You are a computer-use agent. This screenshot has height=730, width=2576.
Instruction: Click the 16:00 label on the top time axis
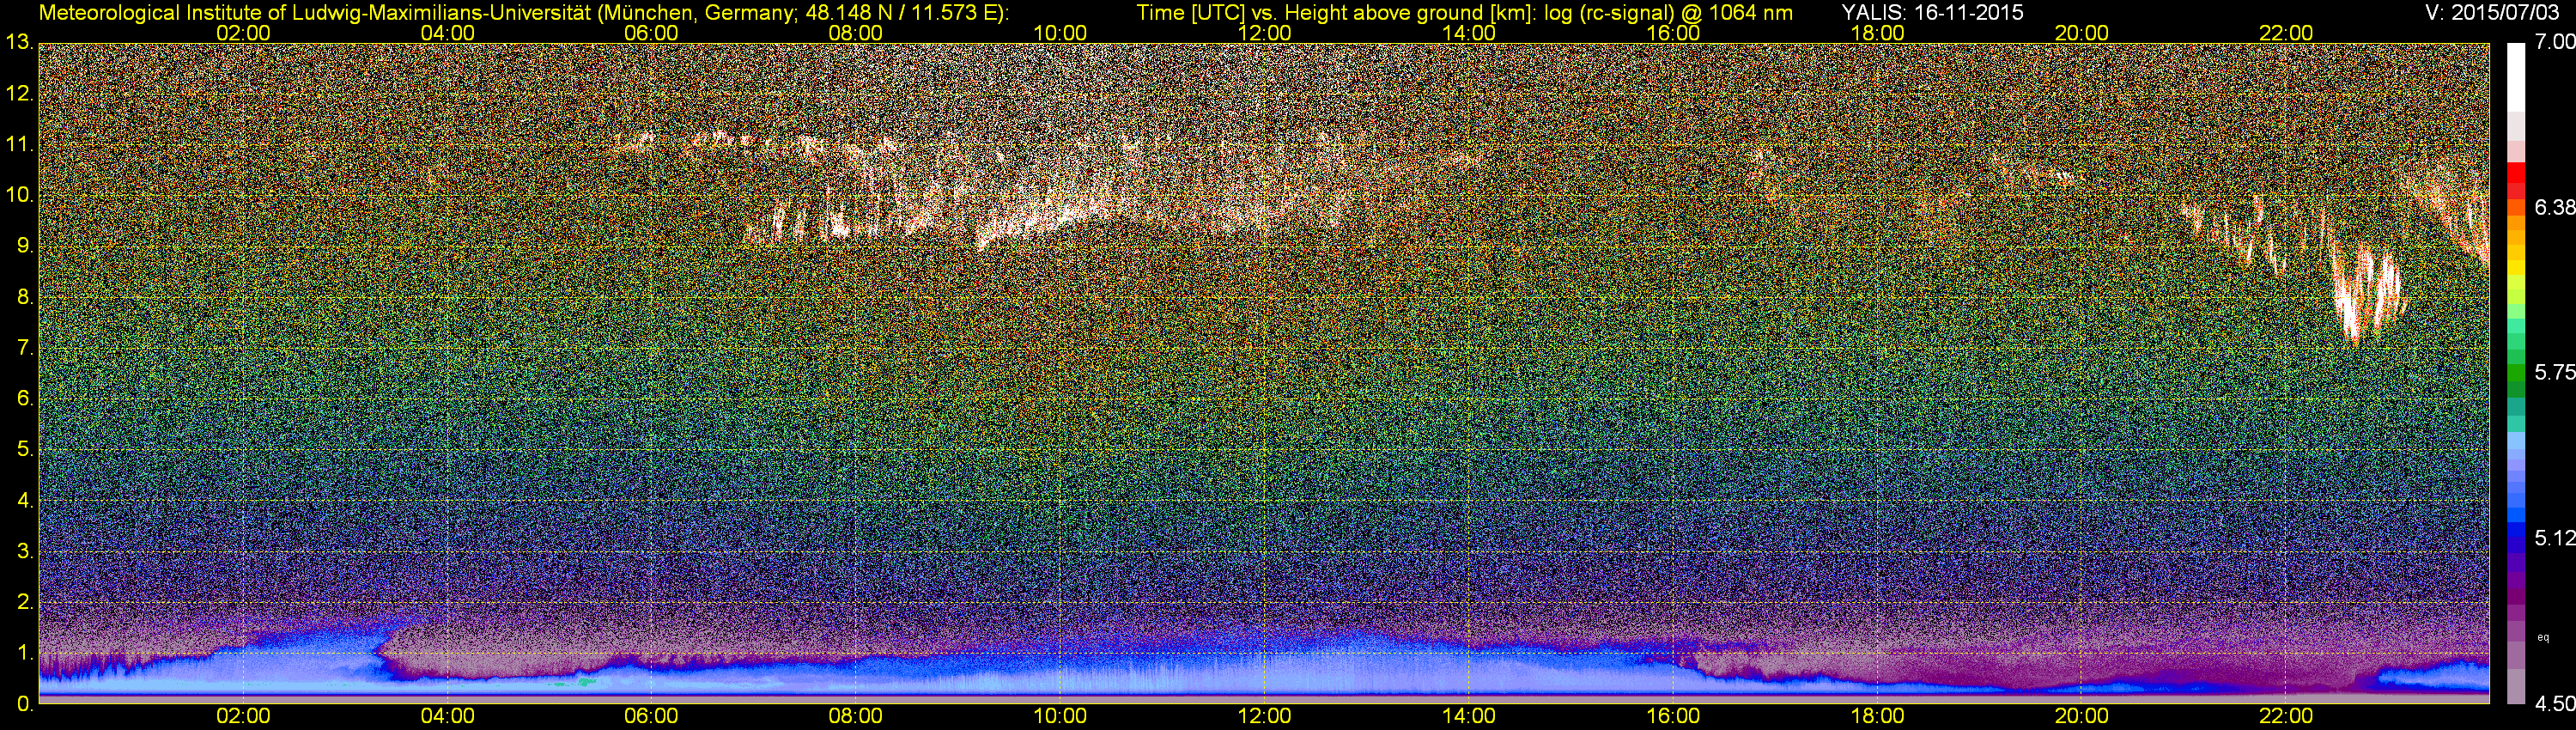pos(1673,33)
